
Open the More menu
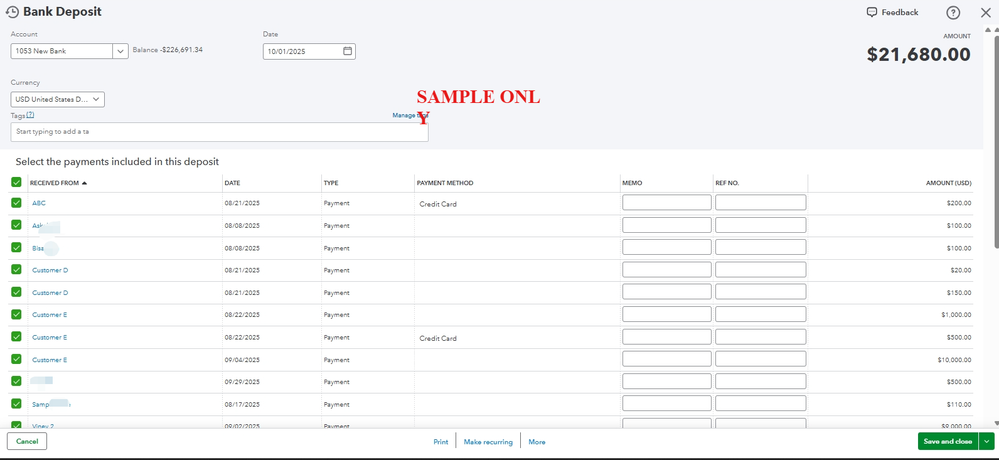536,442
